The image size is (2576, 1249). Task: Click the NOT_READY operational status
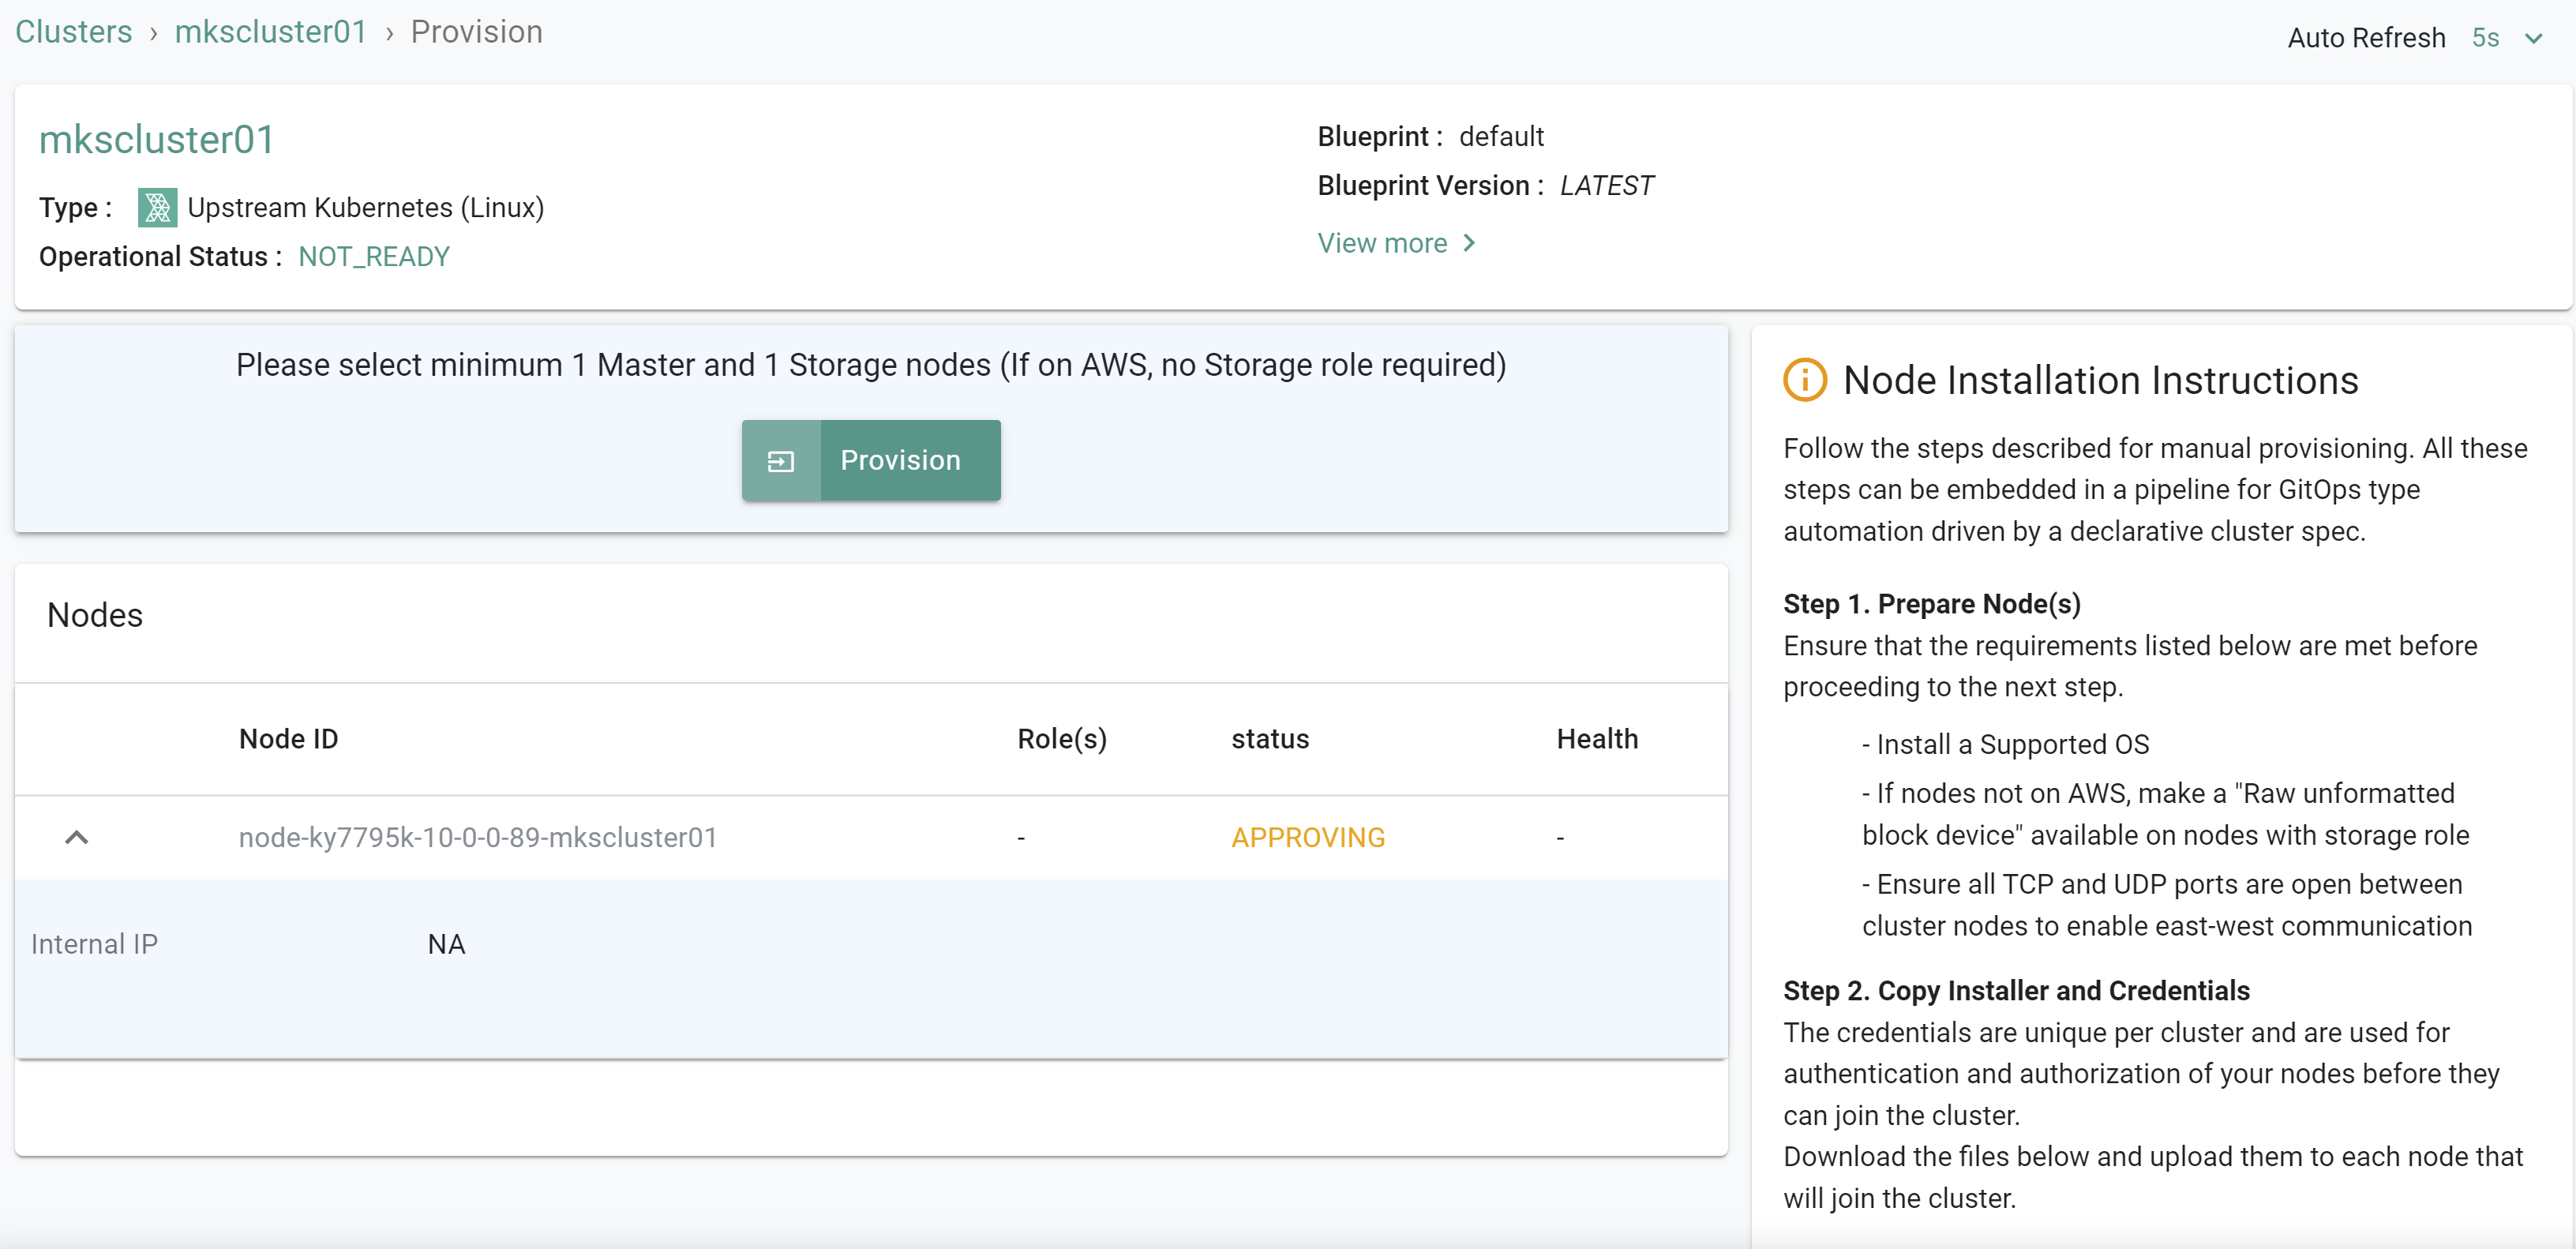374,257
